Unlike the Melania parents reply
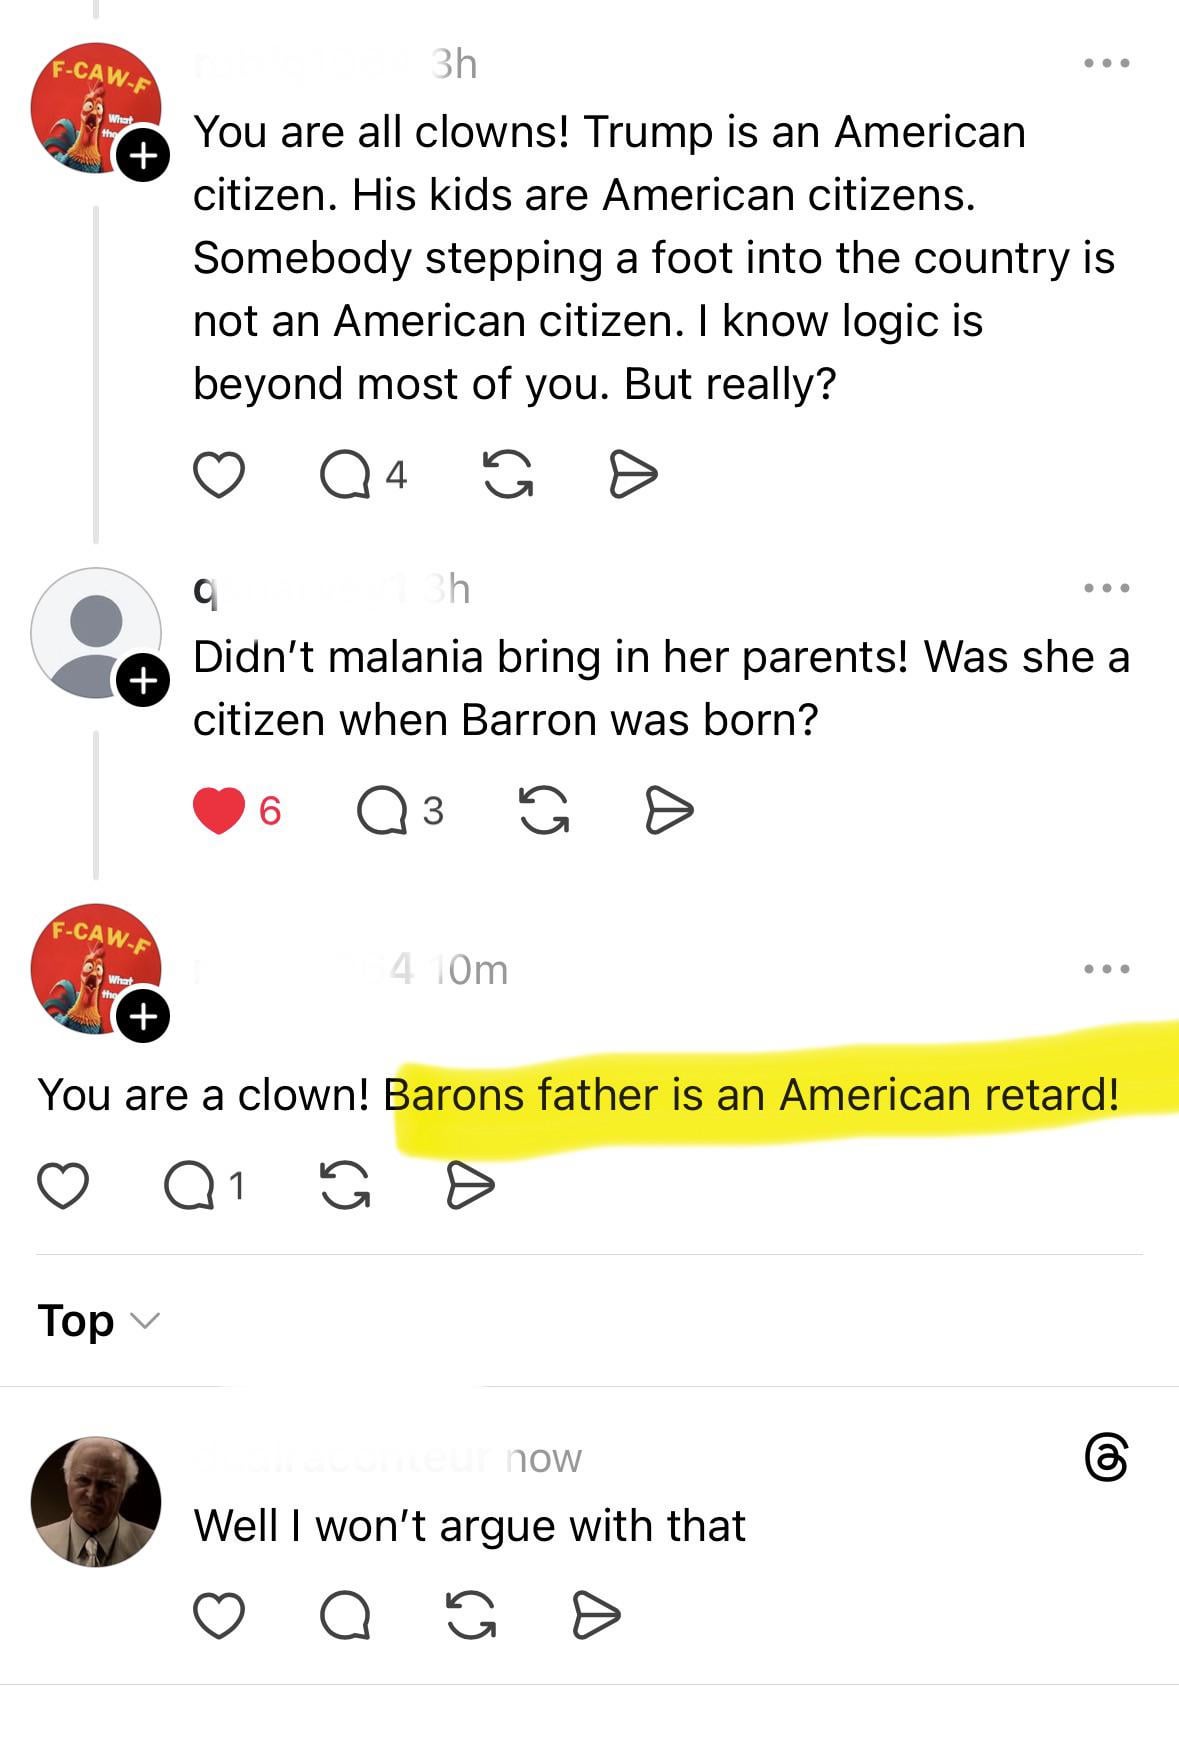The height and width of the screenshot is (1741, 1179). [x=218, y=810]
